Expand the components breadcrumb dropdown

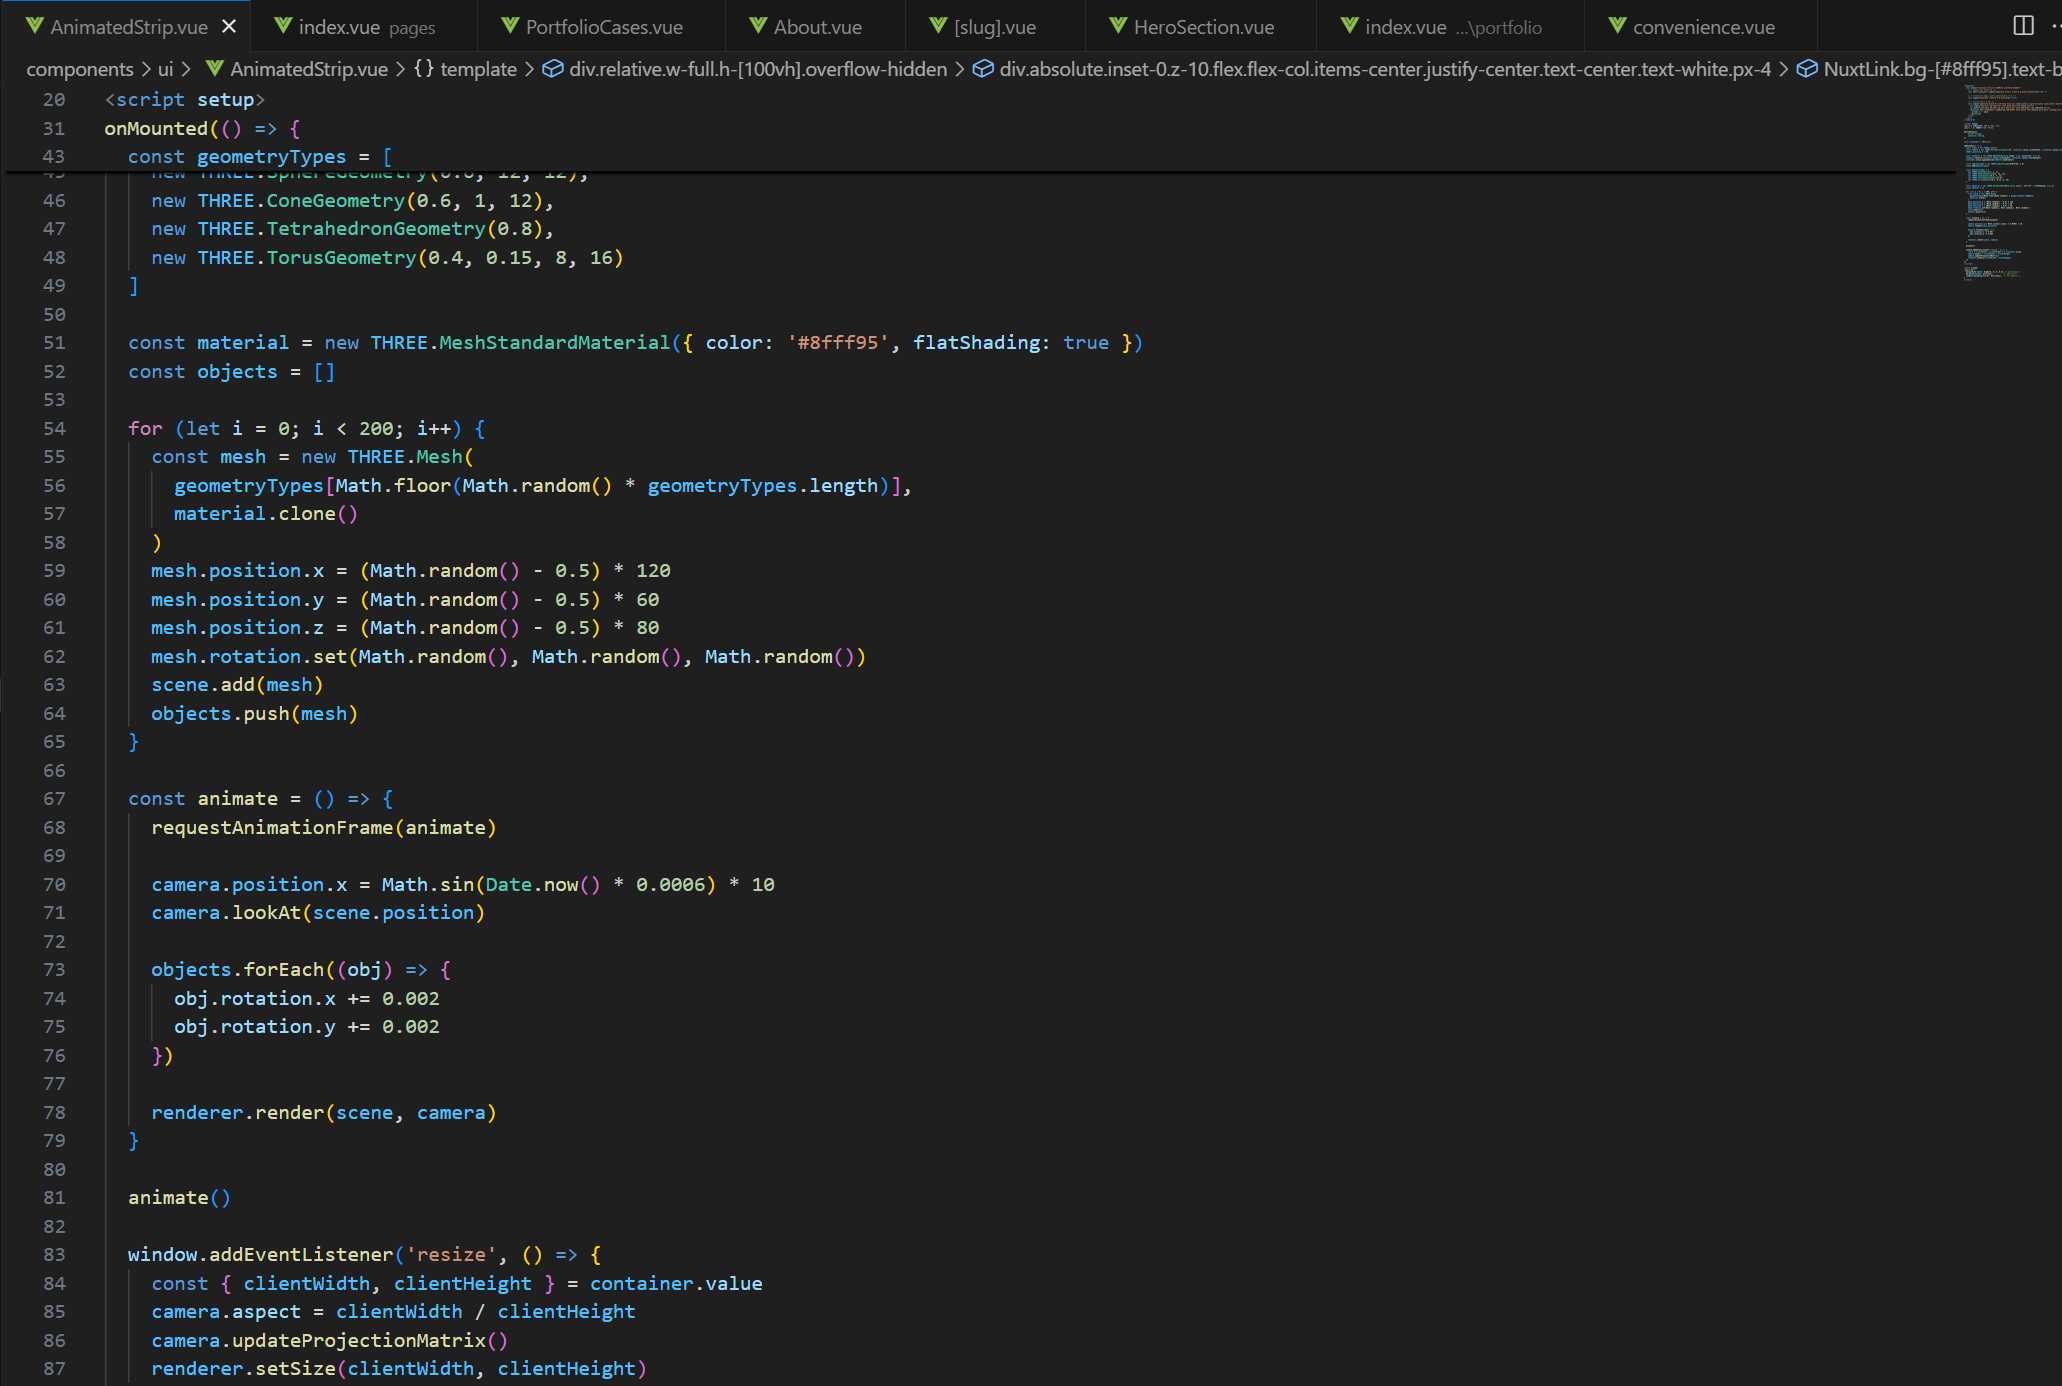click(80, 69)
